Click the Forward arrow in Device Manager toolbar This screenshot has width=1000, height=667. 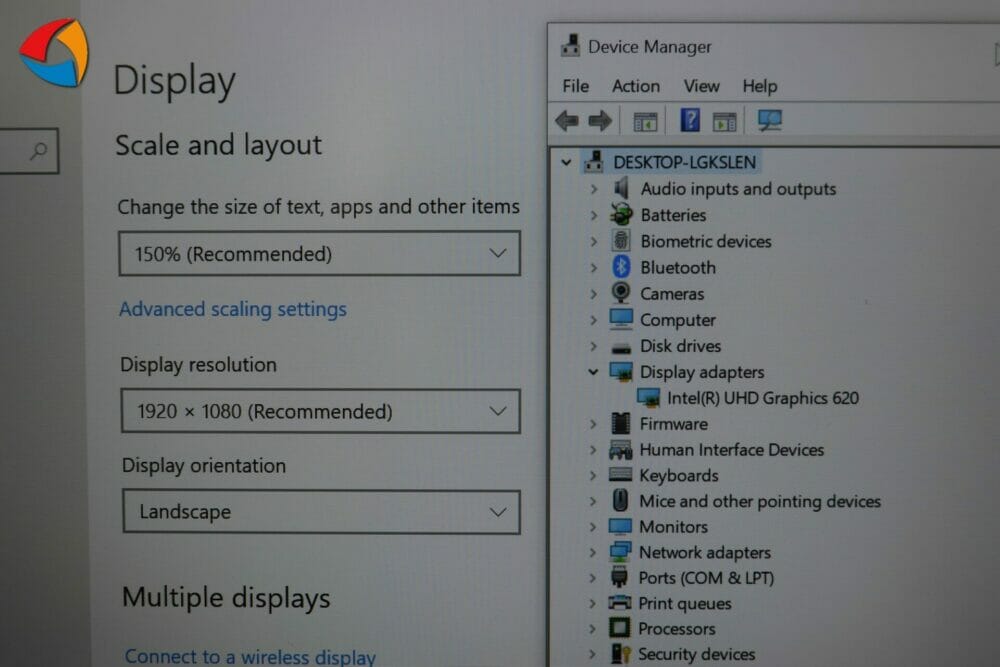click(599, 121)
